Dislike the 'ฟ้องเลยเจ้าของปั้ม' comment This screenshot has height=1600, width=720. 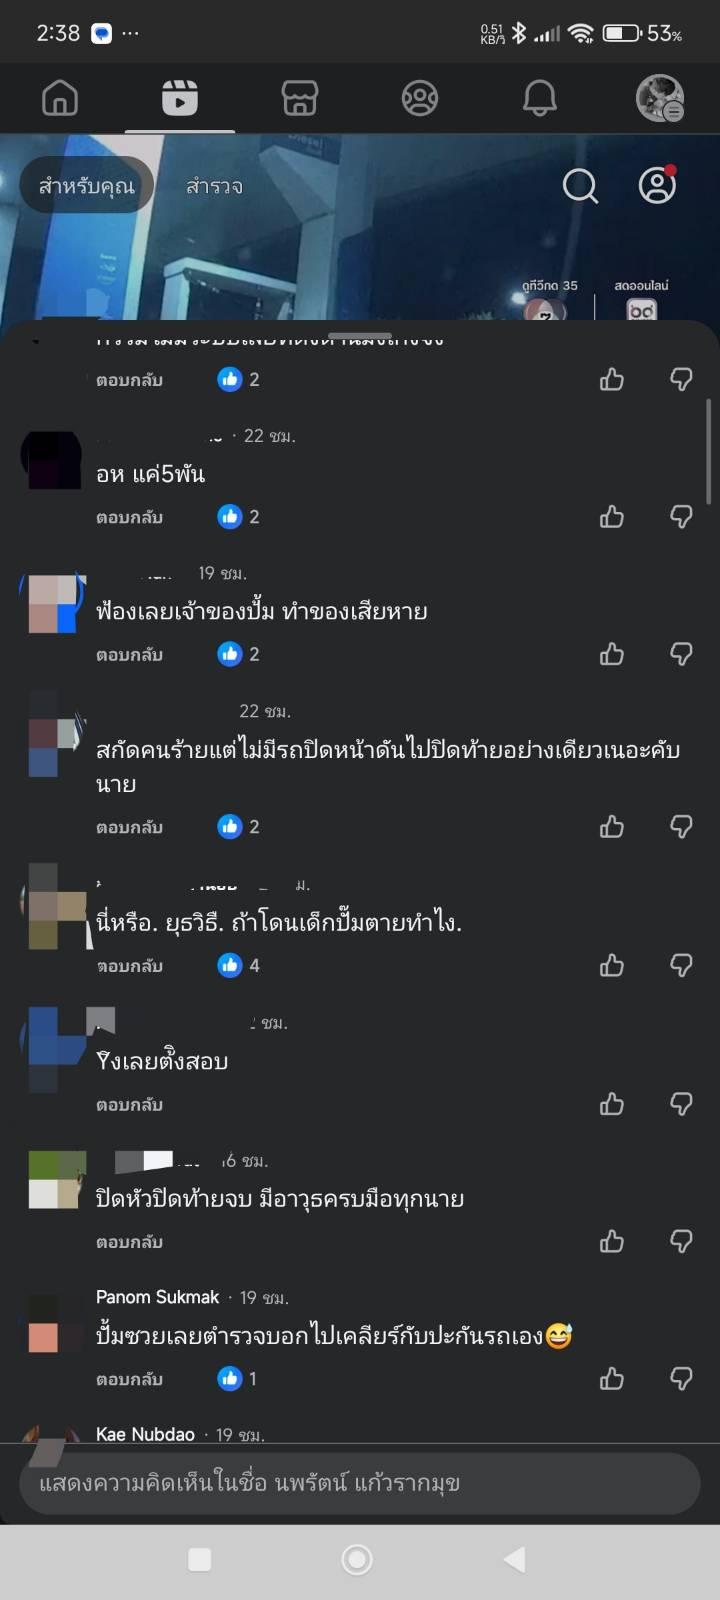pyautogui.click(x=681, y=655)
